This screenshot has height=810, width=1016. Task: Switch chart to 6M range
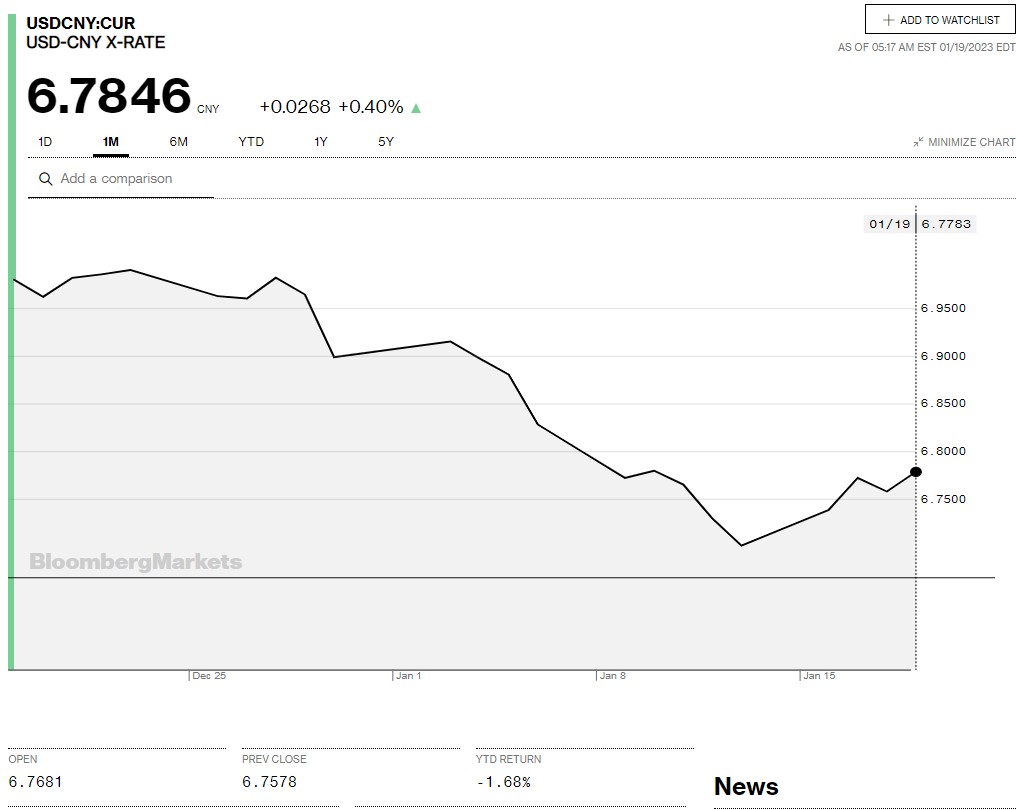178,142
